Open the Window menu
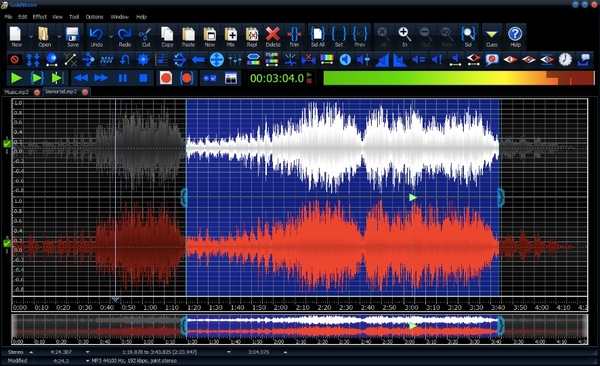 (x=119, y=17)
